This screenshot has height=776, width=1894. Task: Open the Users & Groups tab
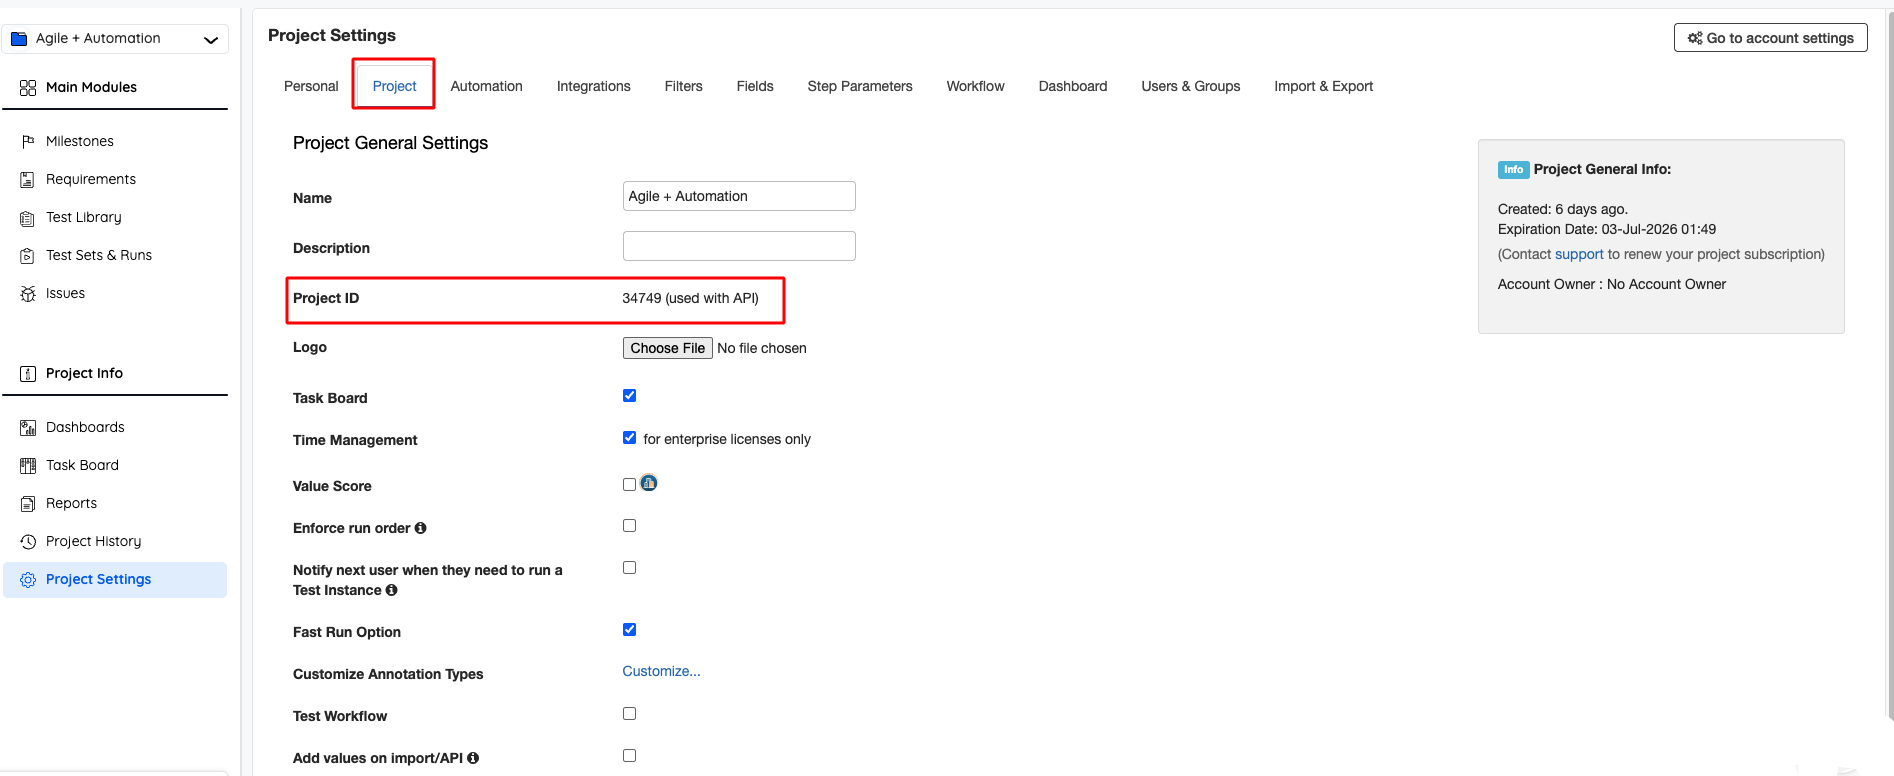click(1191, 86)
